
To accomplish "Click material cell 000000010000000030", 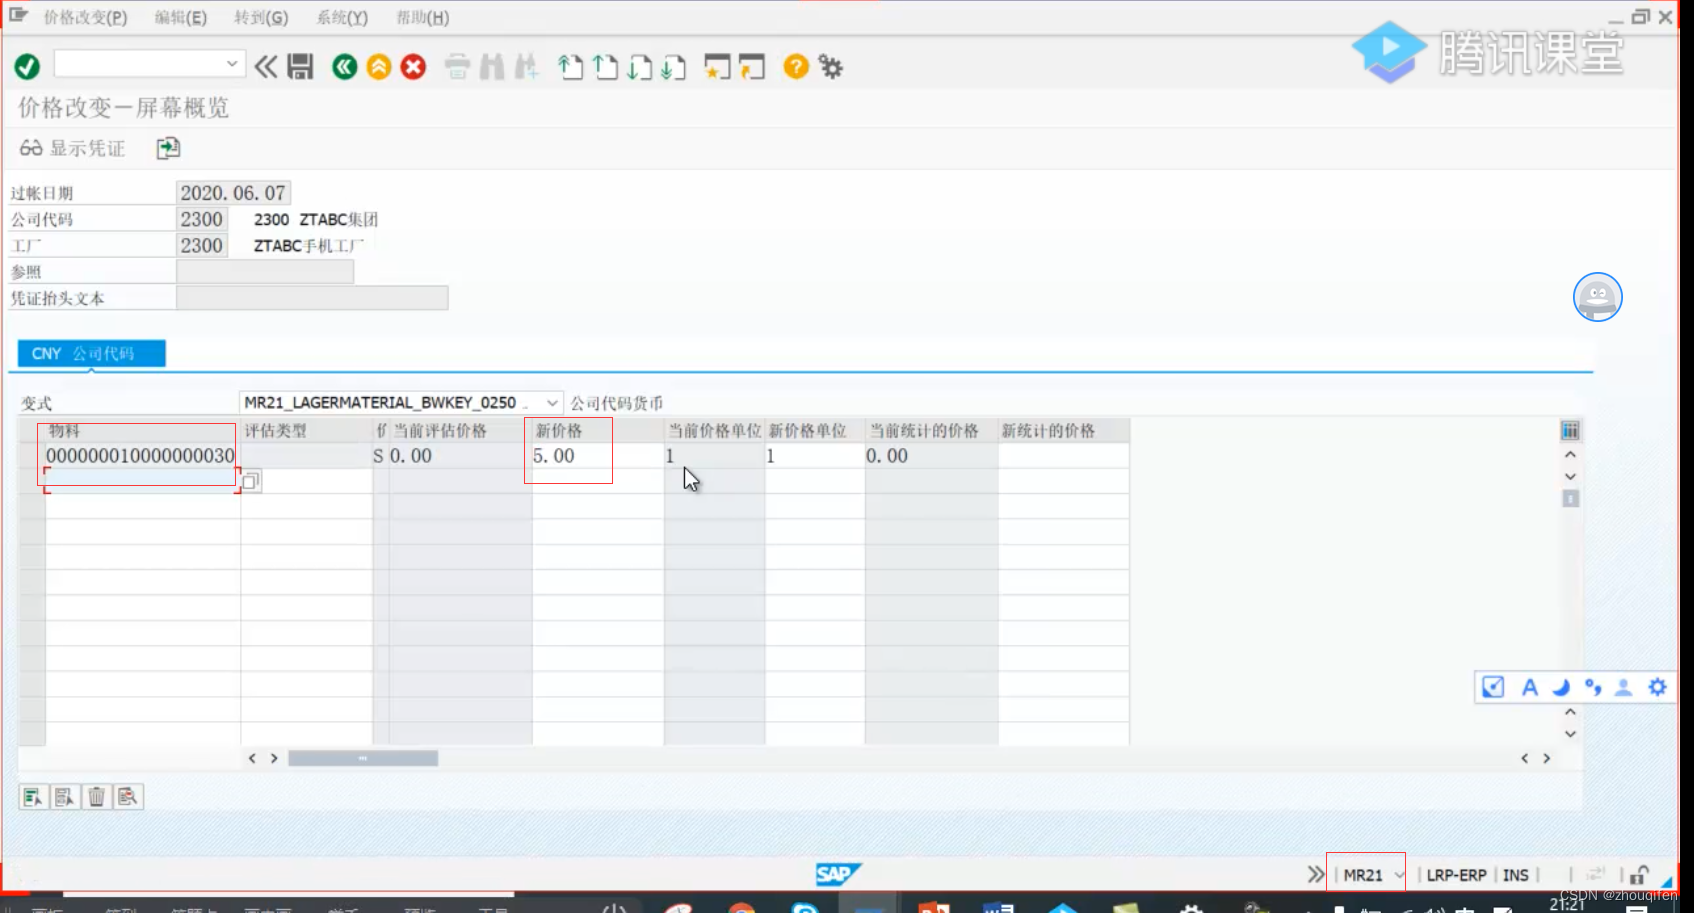I will point(141,456).
